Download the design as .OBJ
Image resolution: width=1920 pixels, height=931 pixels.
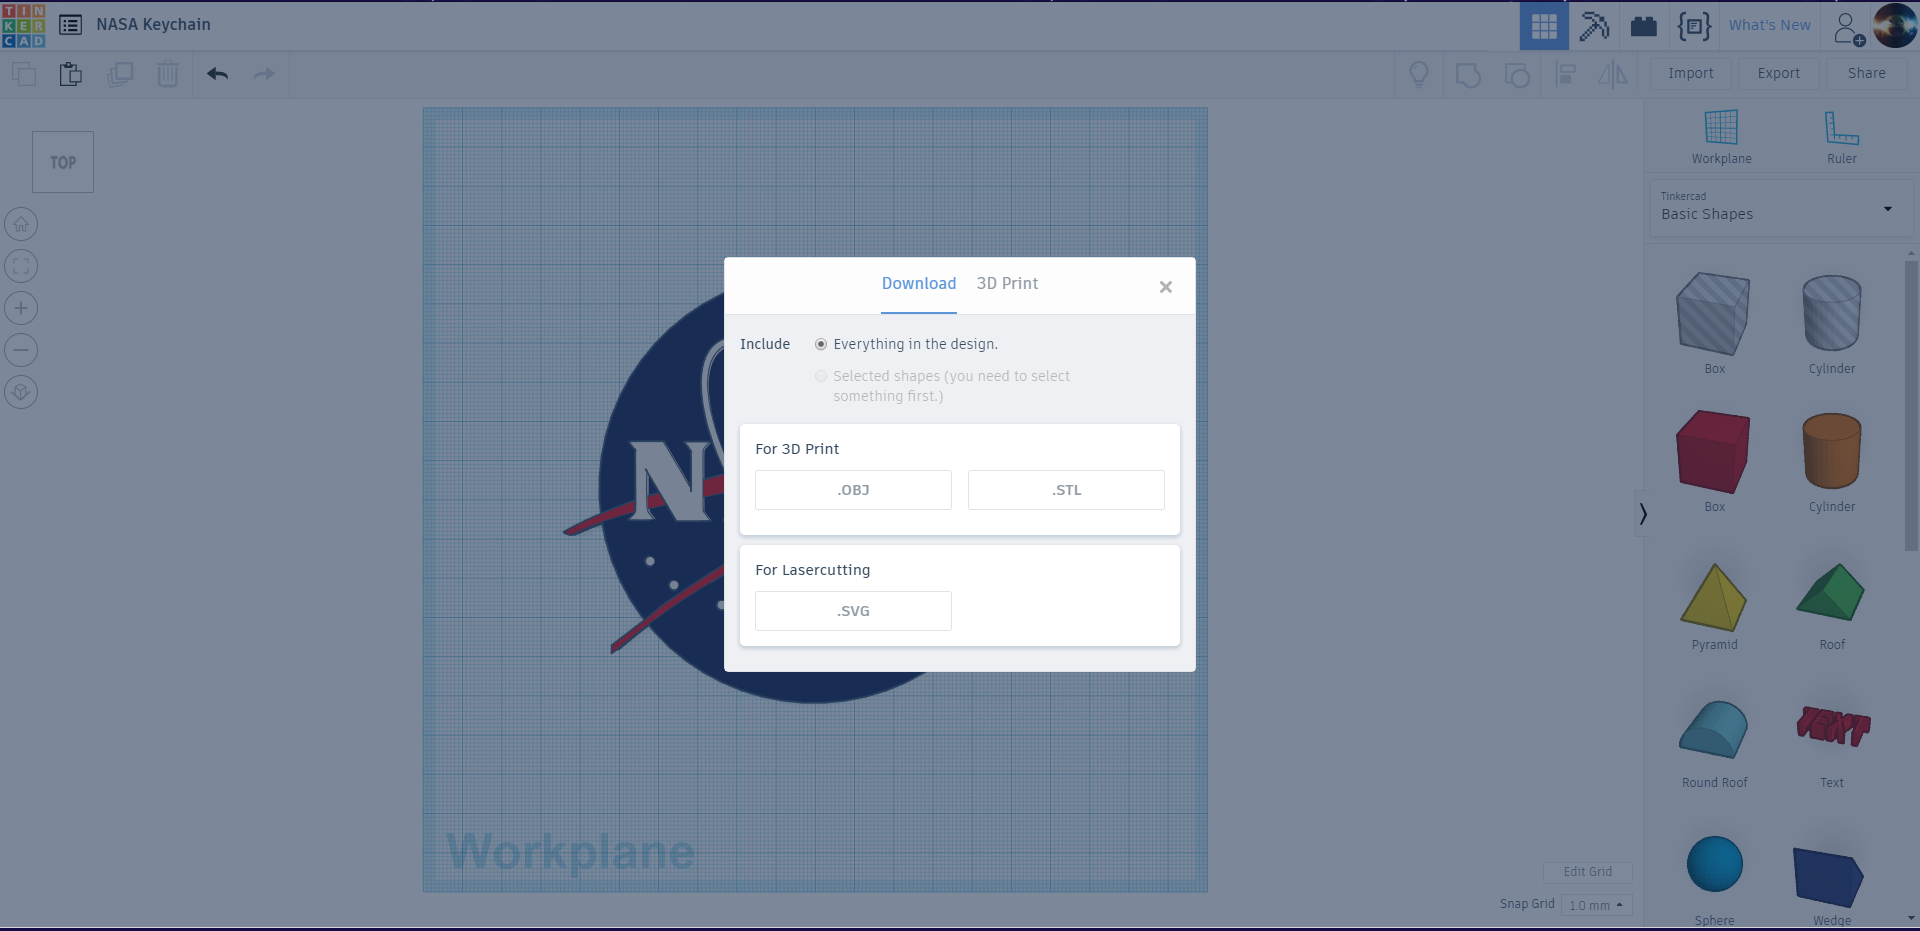tap(853, 490)
